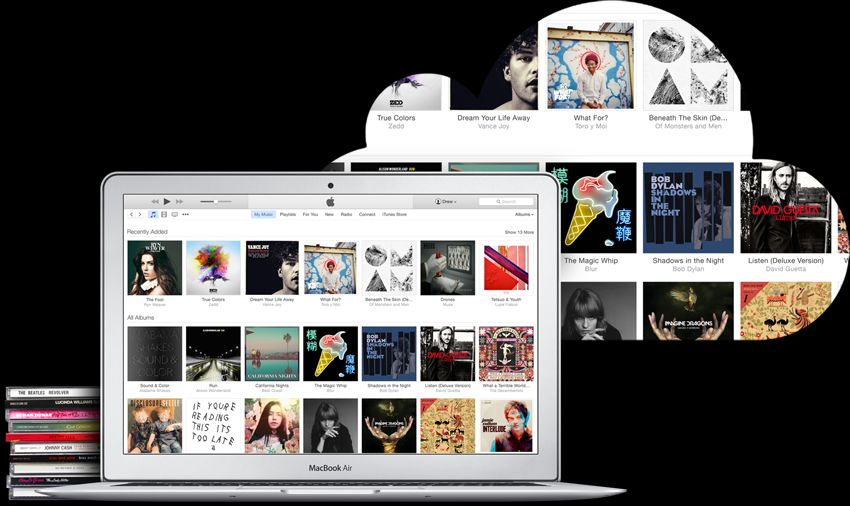
Task: Open What For? album cover on laptop
Action: pyautogui.click(x=331, y=268)
